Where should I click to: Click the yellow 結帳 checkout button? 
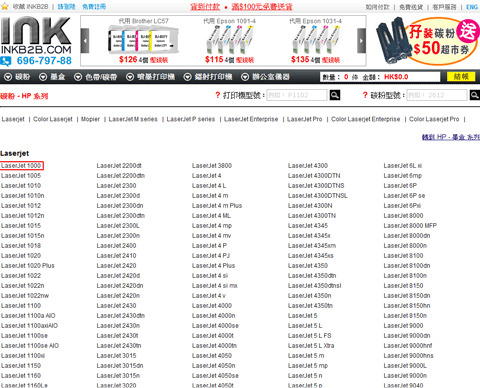(x=461, y=77)
